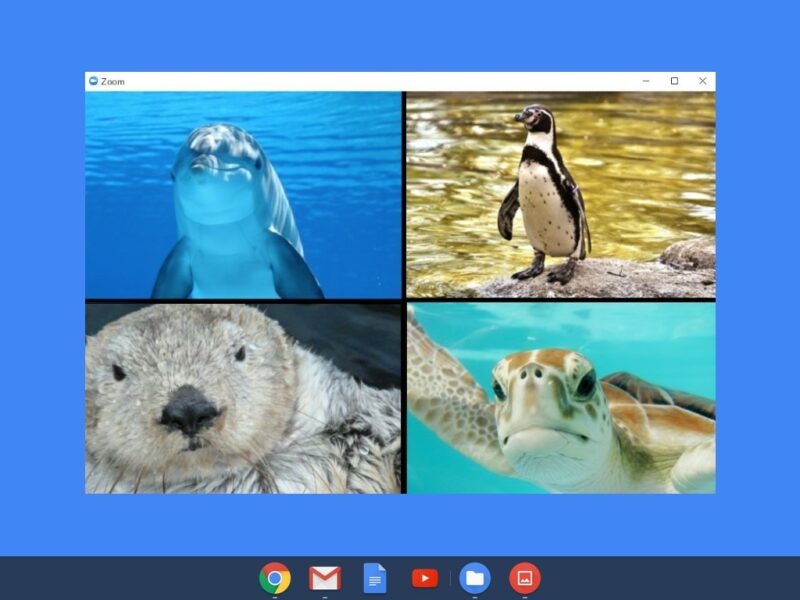Open Google Chrome from the shelf
The image size is (800, 600).
coord(275,578)
